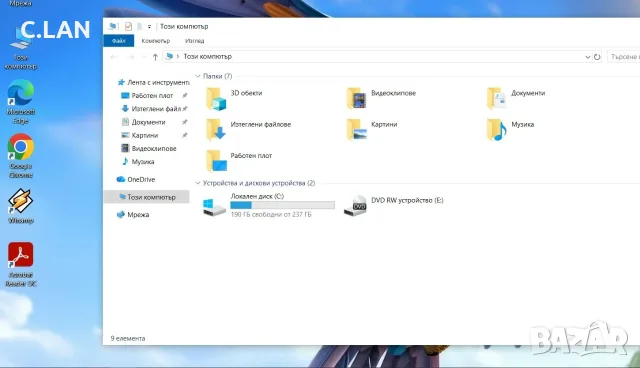Open Музика in the navigation pane
Image resolution: width=640 pixels, height=368 pixels.
tap(142, 162)
